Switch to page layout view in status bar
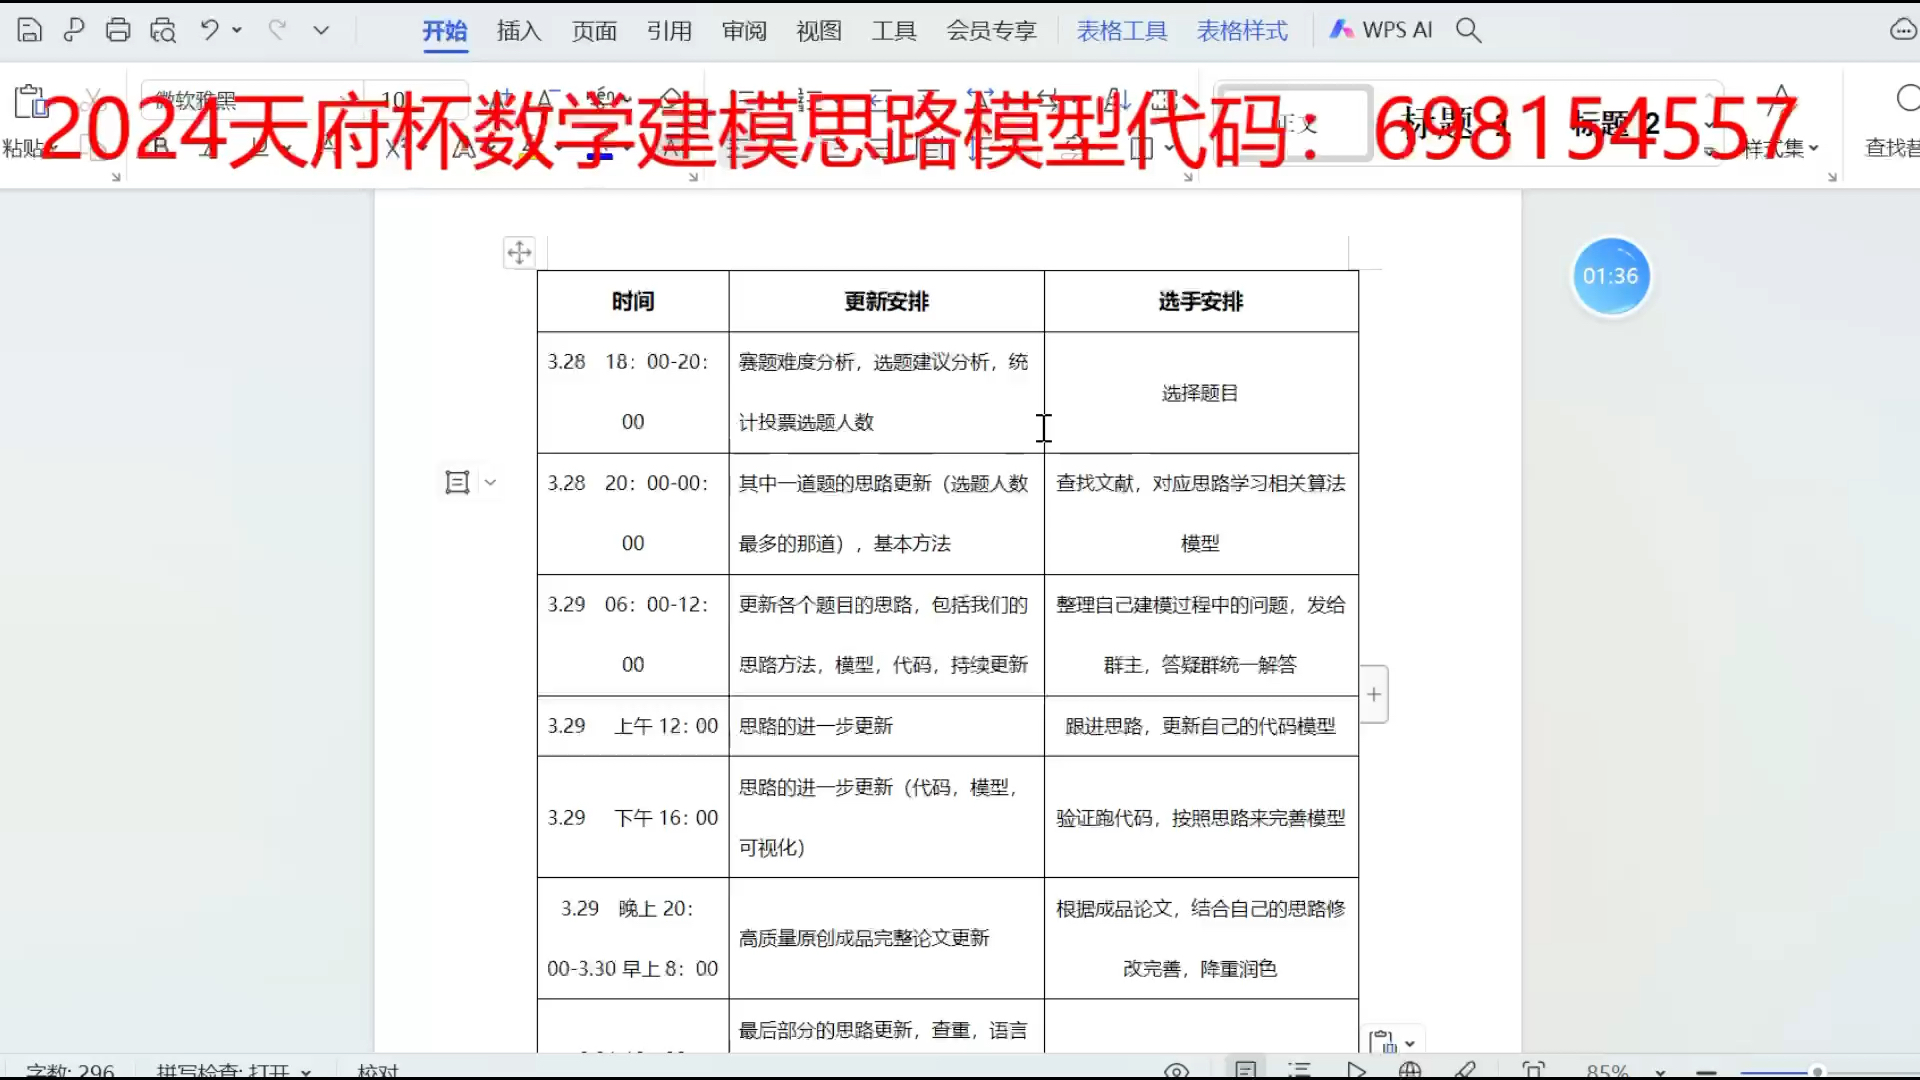 (x=1245, y=1071)
